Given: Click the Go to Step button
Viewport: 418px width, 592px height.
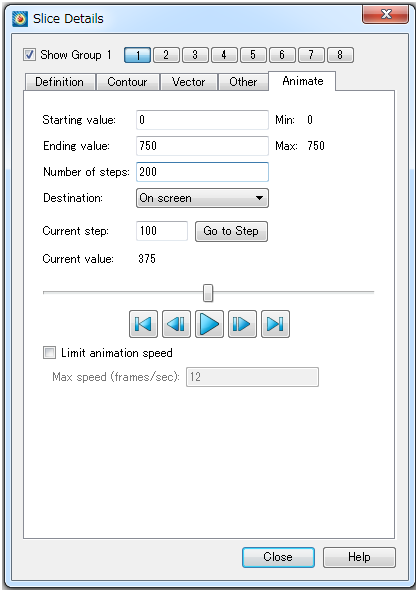Looking at the screenshot, I should pos(231,231).
